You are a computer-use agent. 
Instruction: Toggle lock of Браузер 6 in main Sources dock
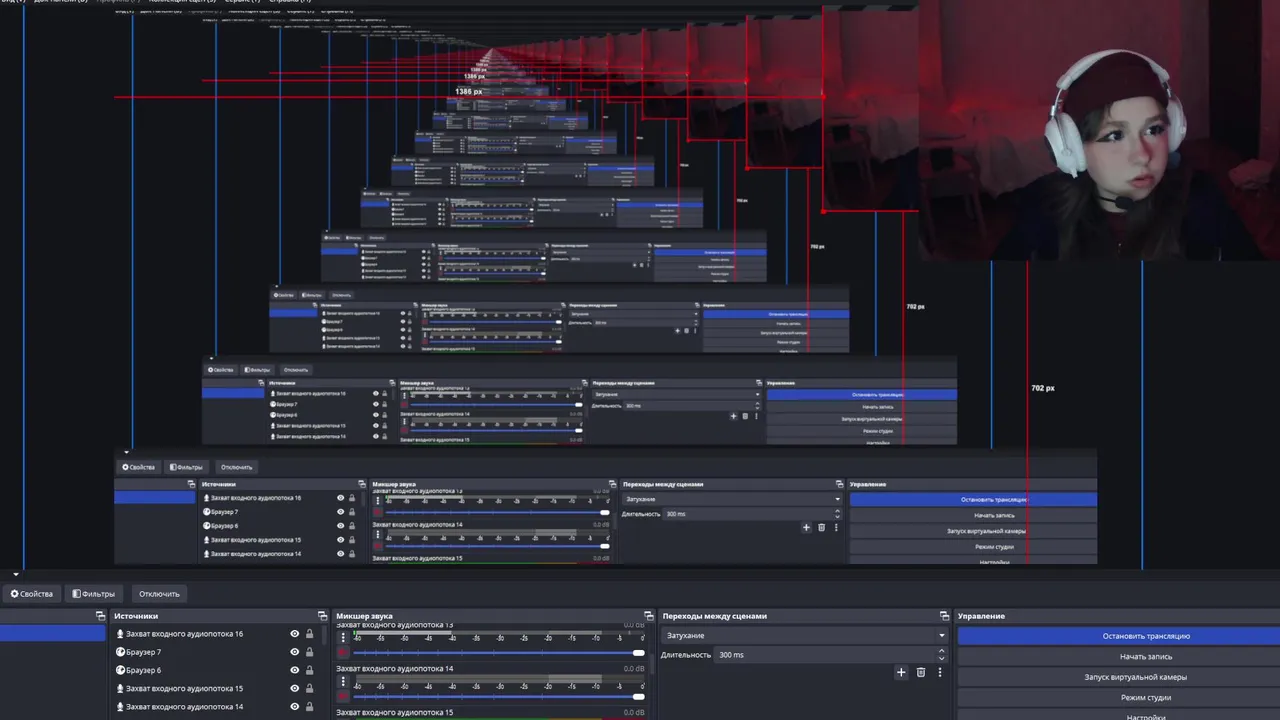point(309,670)
